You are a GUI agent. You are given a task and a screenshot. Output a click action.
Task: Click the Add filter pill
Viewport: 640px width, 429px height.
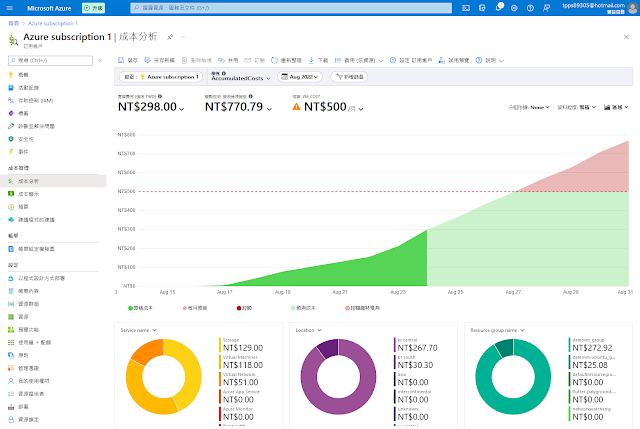coord(349,77)
